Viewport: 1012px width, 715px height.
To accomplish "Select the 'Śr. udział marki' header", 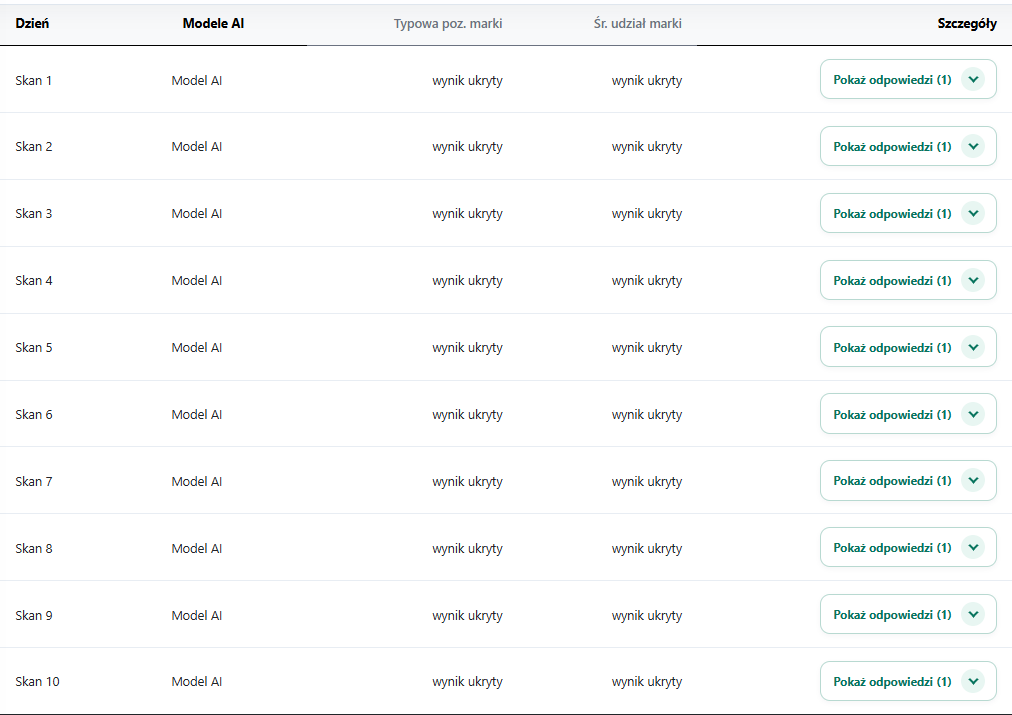I will [x=638, y=24].
